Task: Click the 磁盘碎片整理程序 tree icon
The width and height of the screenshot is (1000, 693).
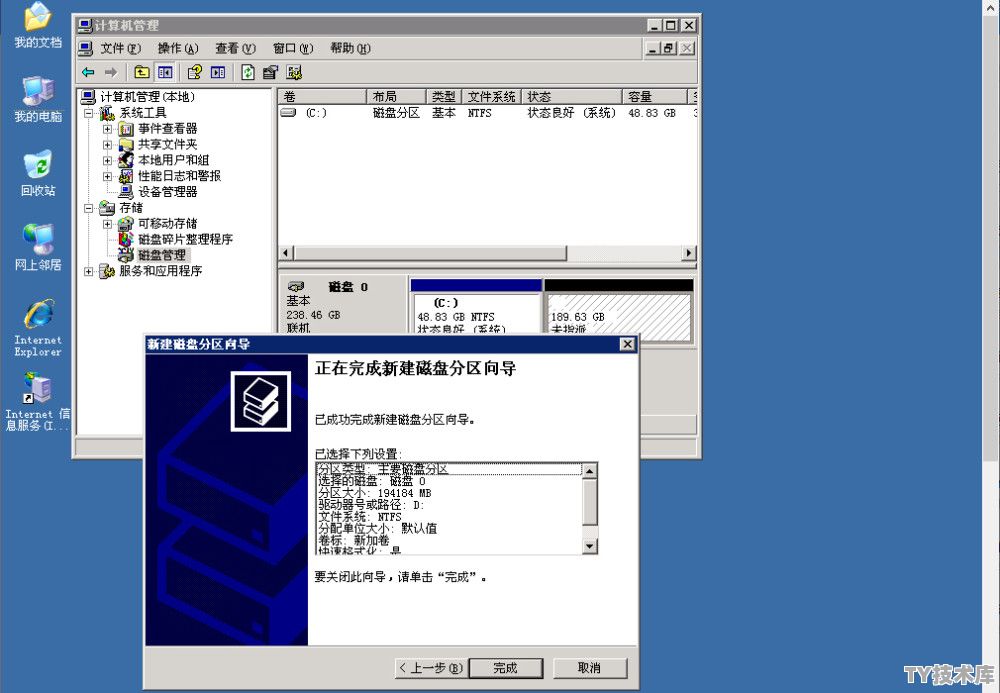Action: coord(126,240)
